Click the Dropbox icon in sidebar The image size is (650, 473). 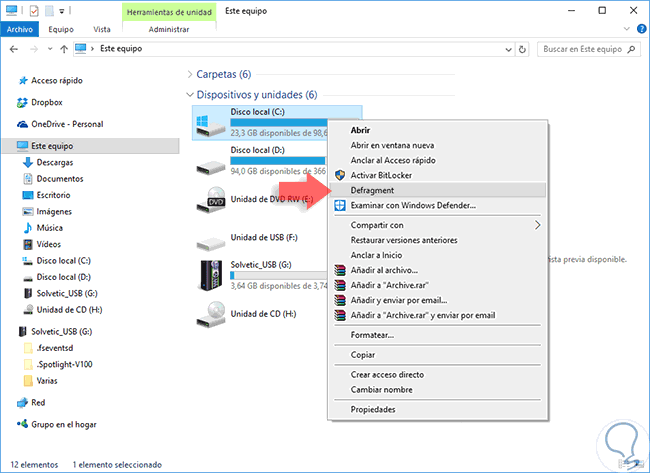[x=23, y=102]
